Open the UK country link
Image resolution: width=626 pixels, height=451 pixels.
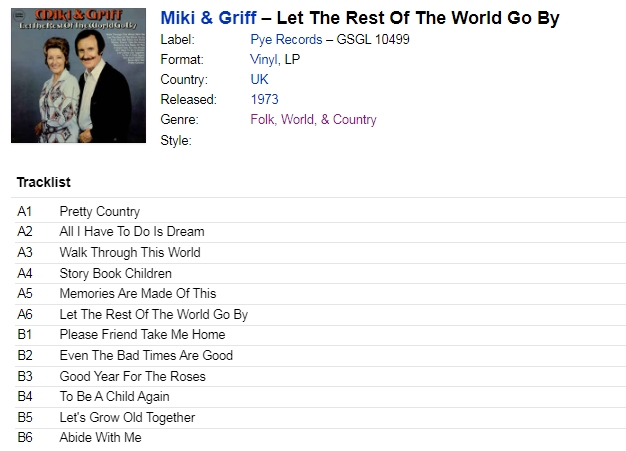click(260, 79)
